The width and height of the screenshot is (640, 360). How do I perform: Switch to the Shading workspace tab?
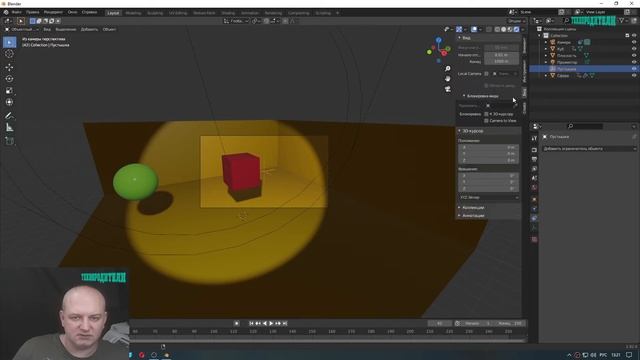point(228,13)
